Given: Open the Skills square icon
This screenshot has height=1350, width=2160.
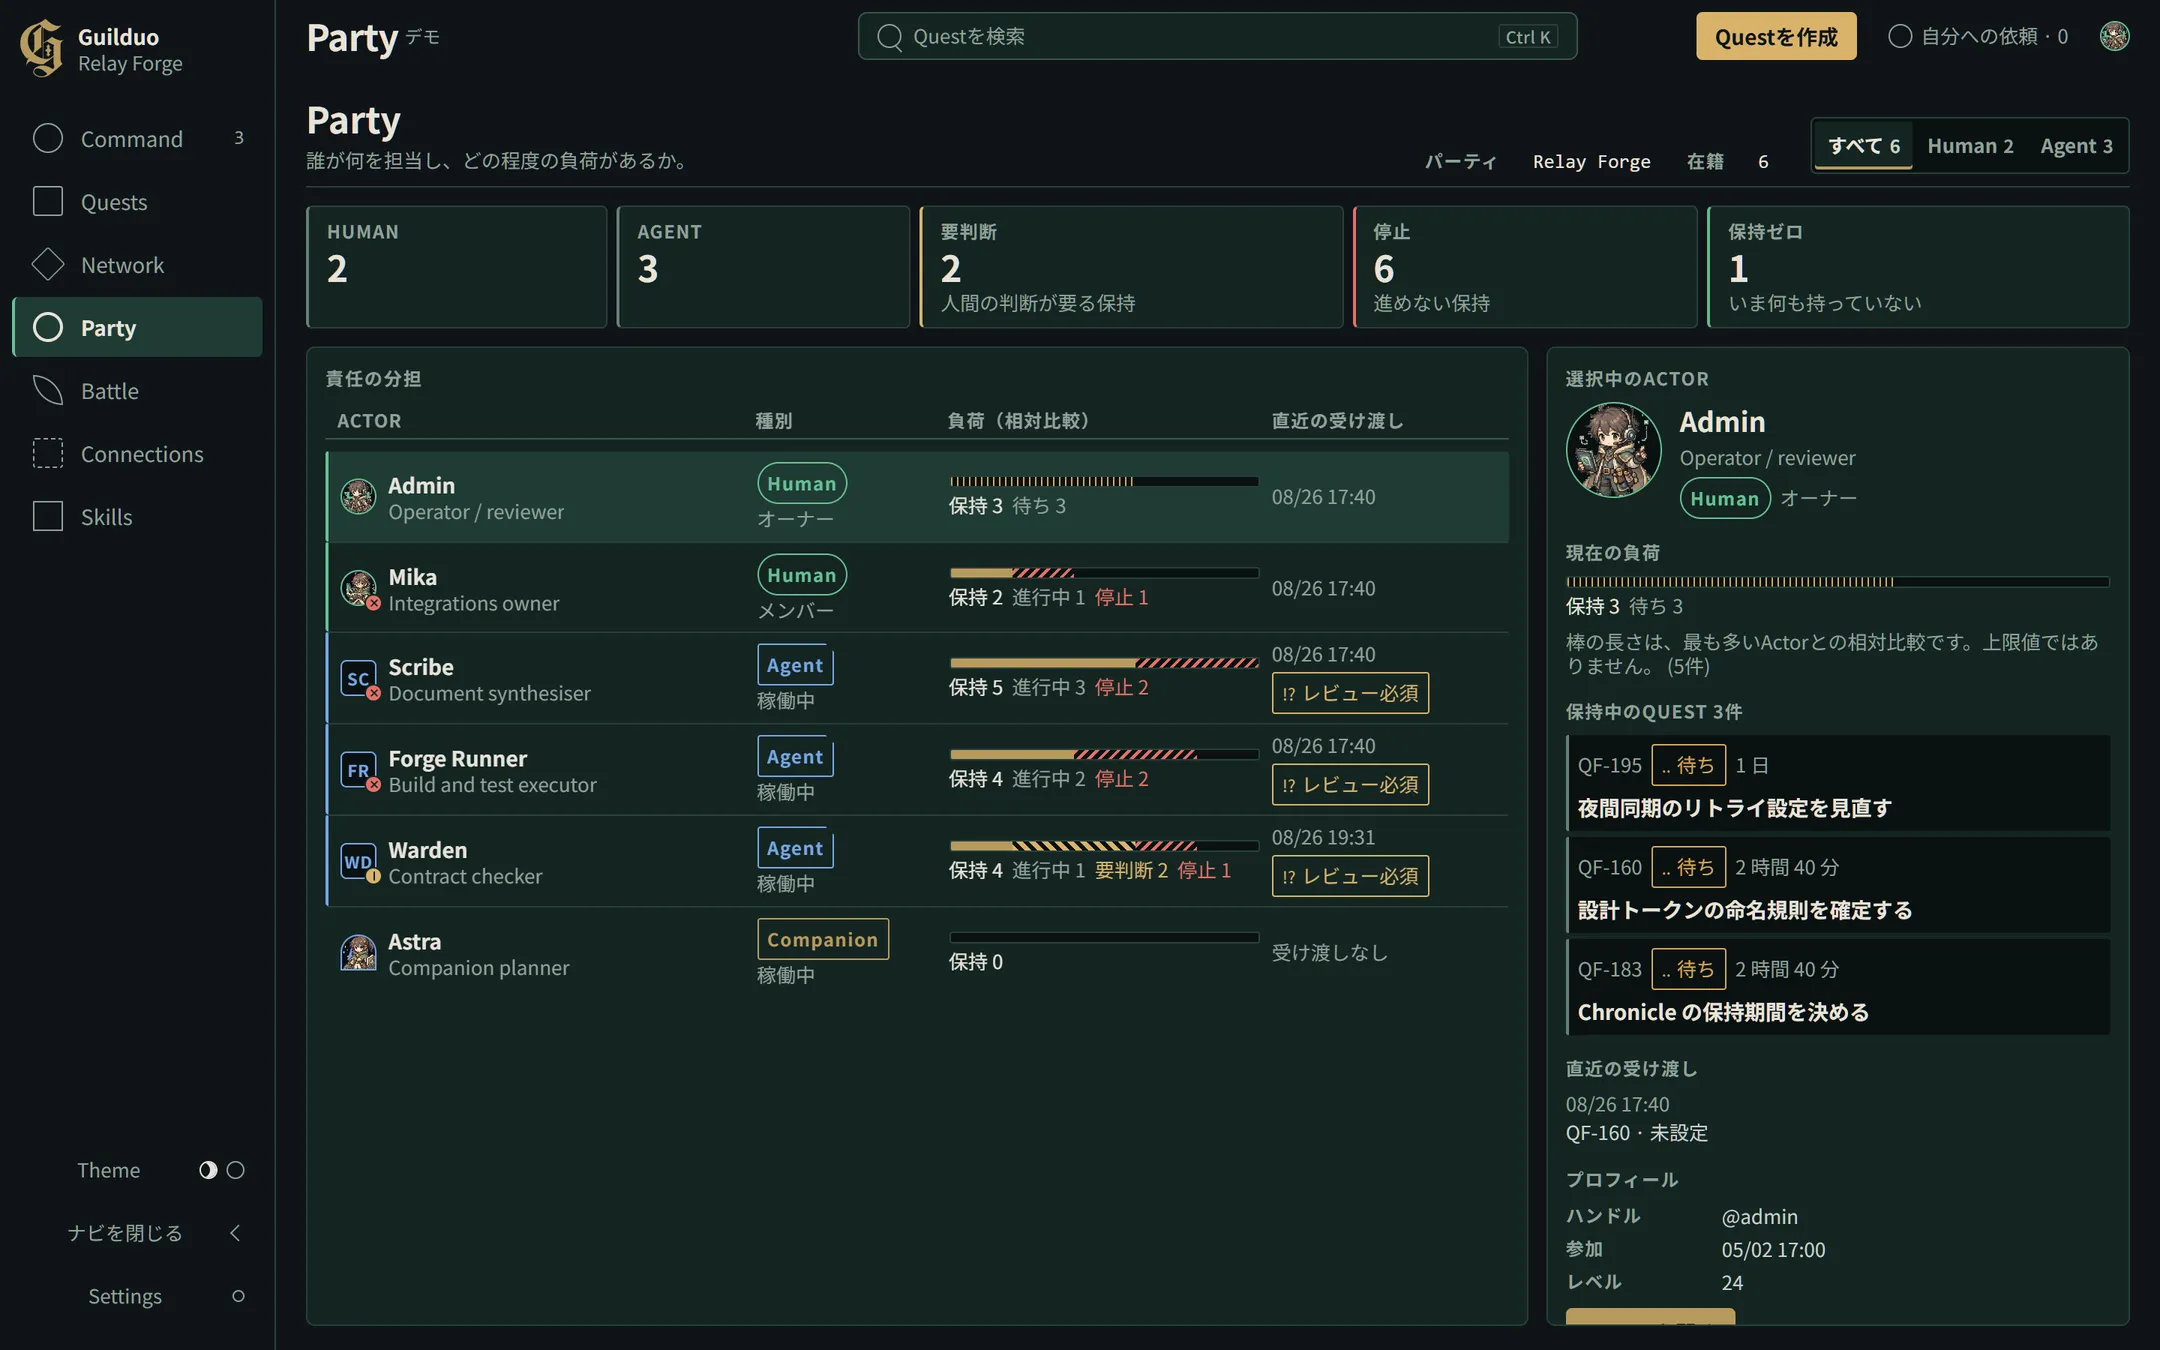Looking at the screenshot, I should pos(48,516).
